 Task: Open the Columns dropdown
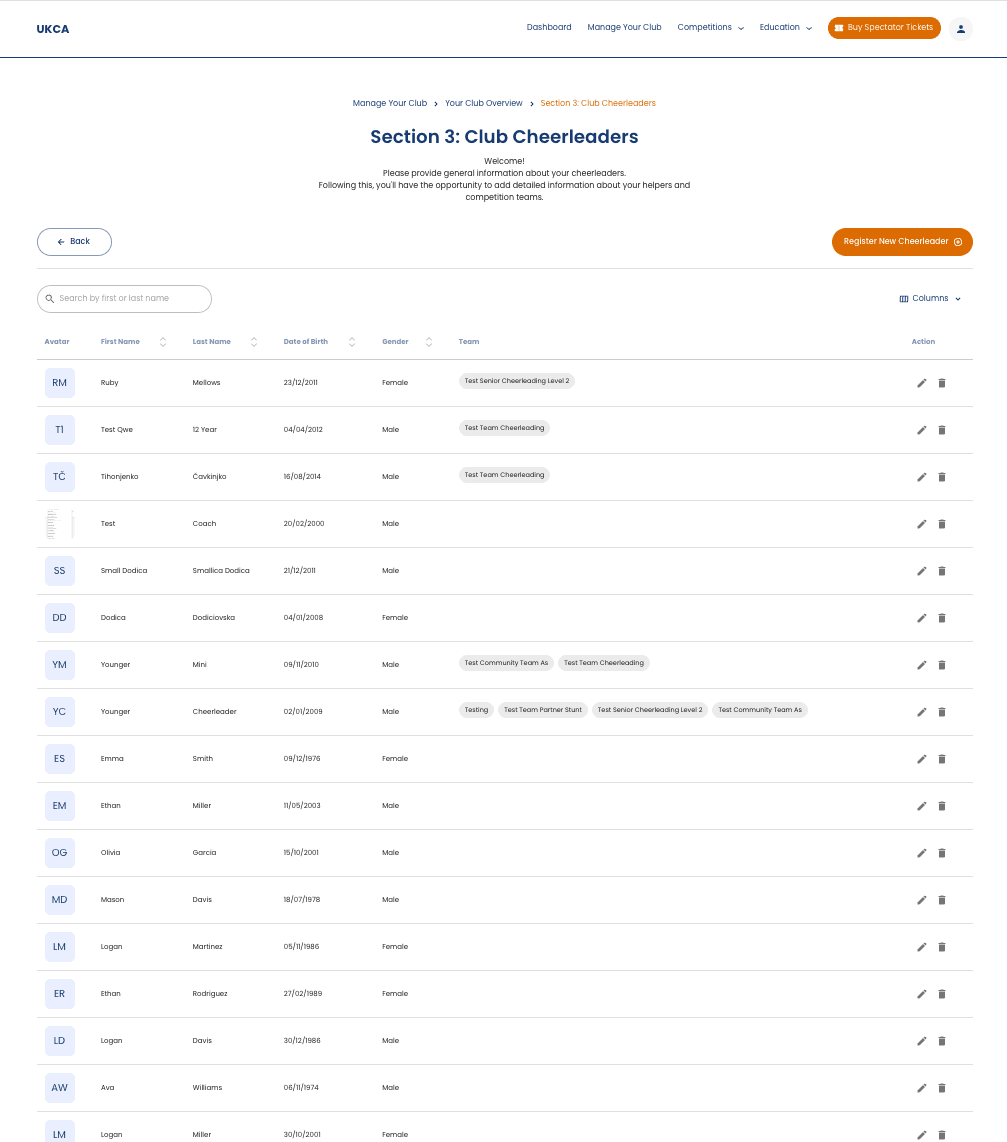click(930, 299)
